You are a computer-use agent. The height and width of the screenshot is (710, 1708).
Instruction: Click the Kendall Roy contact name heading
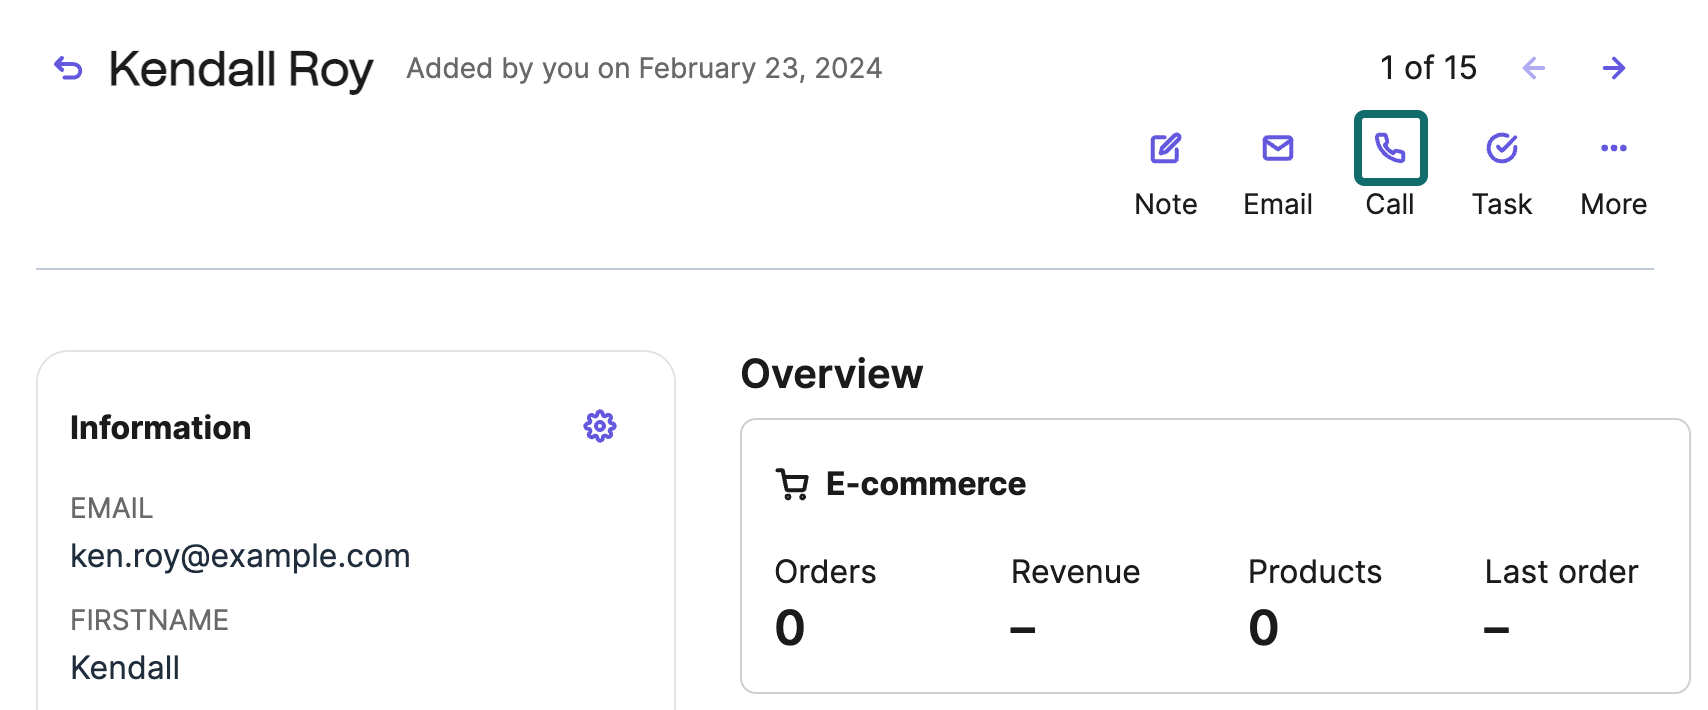pos(241,69)
